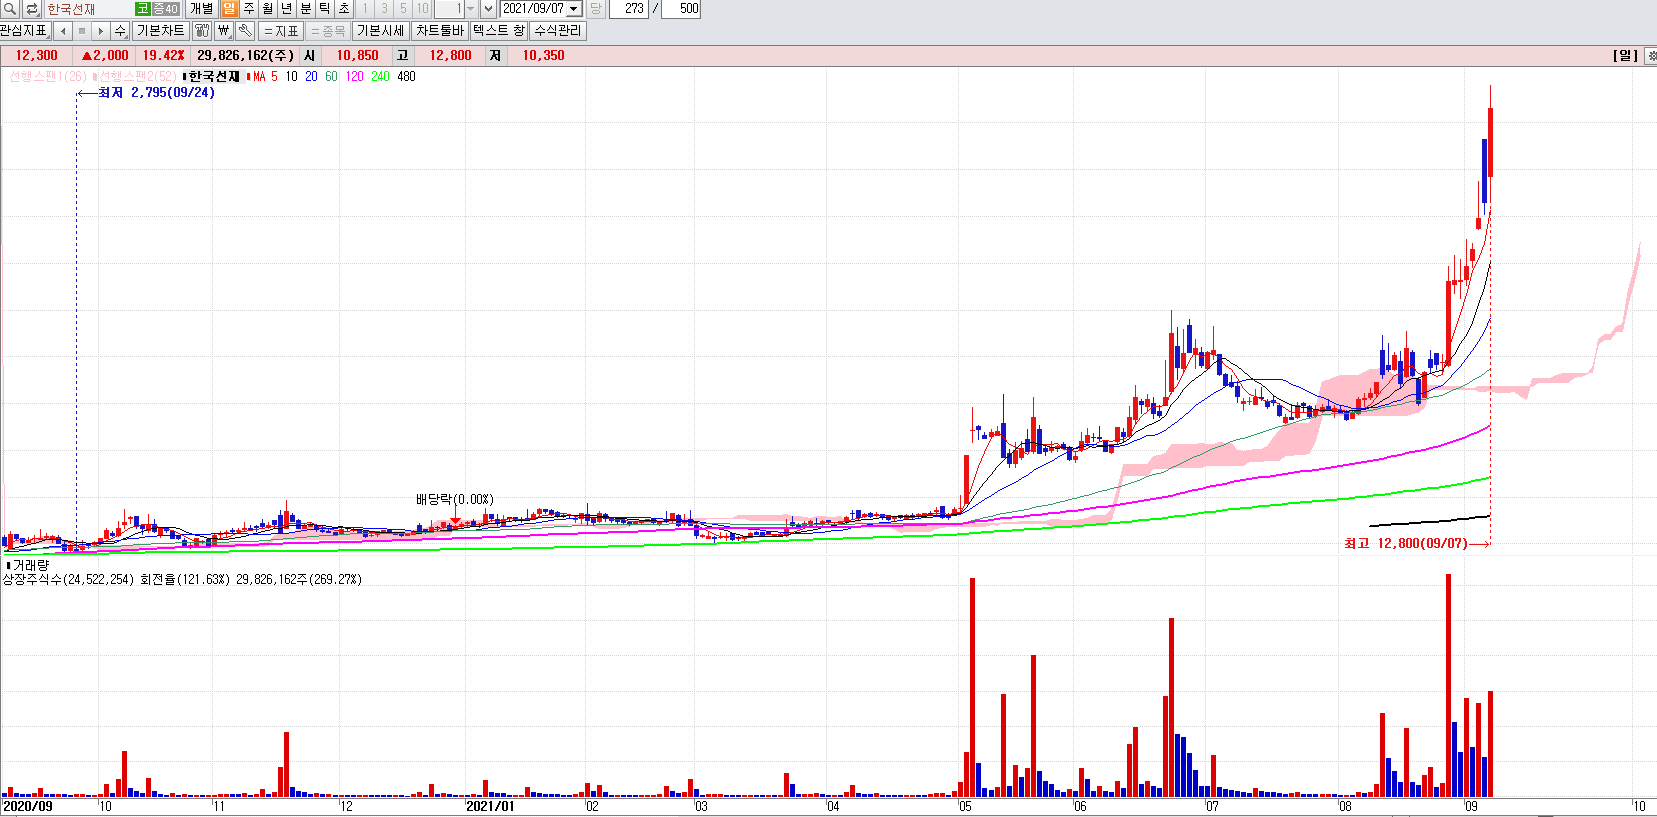Click the magenta 120 moving average legend
Viewport: 1657px width, 817px height.
point(355,77)
